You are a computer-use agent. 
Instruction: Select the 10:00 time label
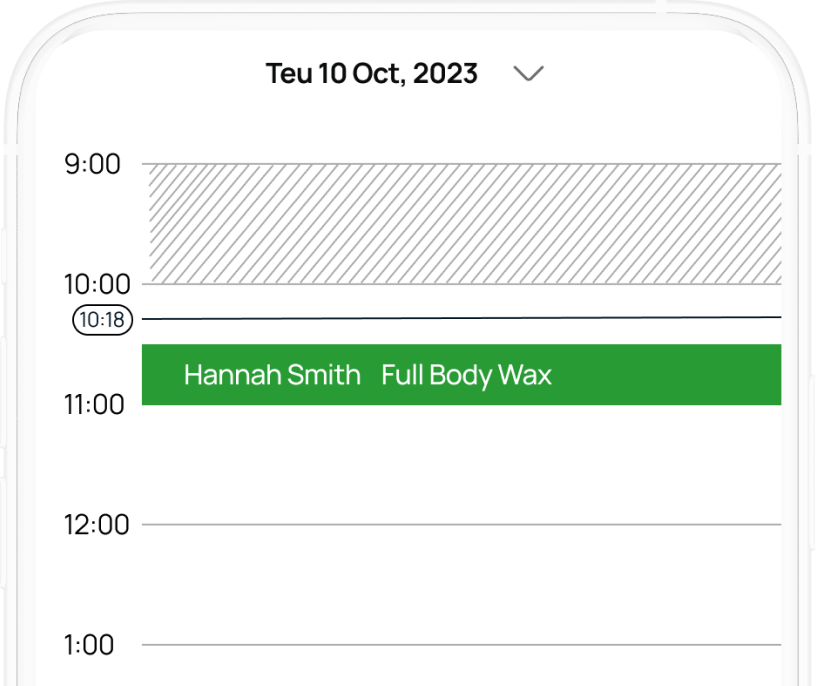tap(97, 284)
